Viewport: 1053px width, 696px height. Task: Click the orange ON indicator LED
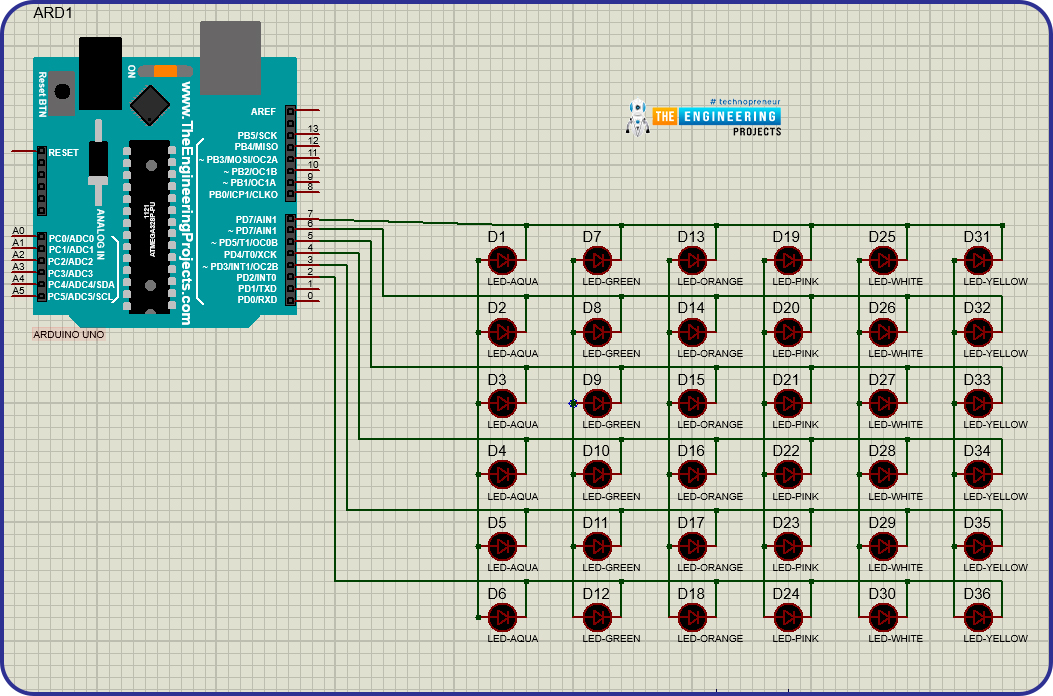click(x=165, y=71)
